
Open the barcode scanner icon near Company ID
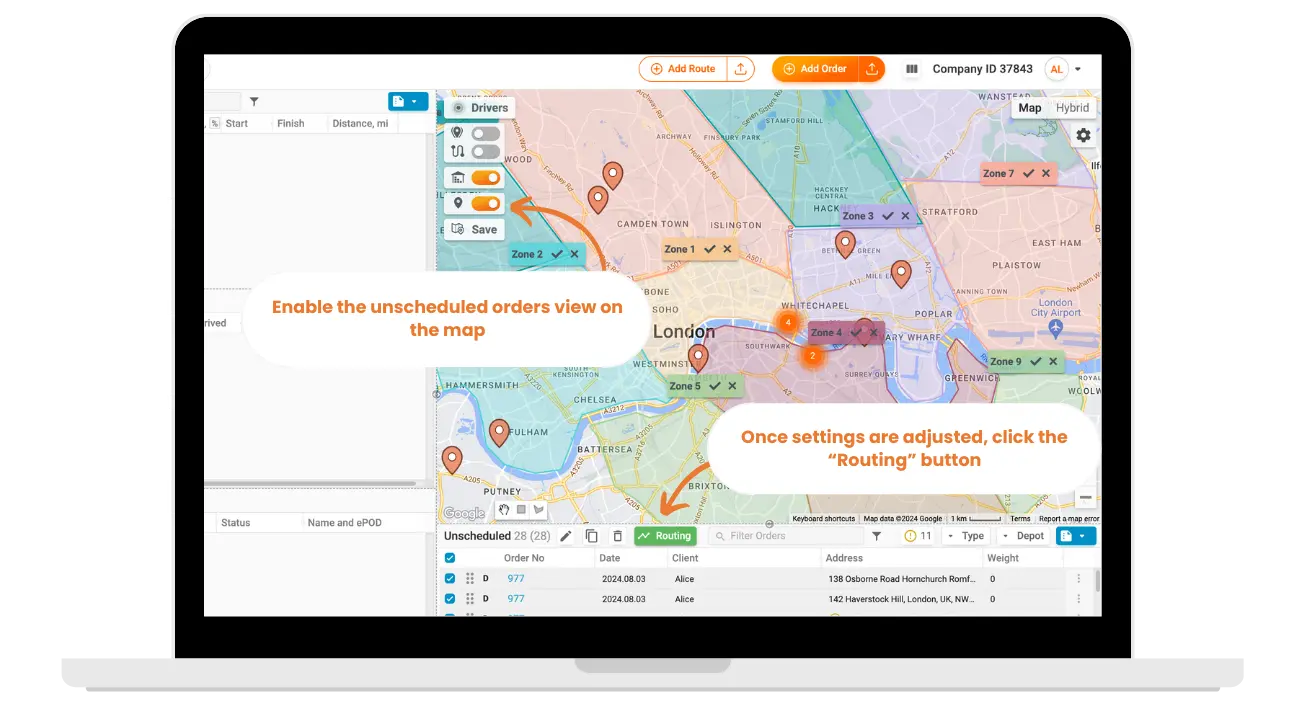912,69
